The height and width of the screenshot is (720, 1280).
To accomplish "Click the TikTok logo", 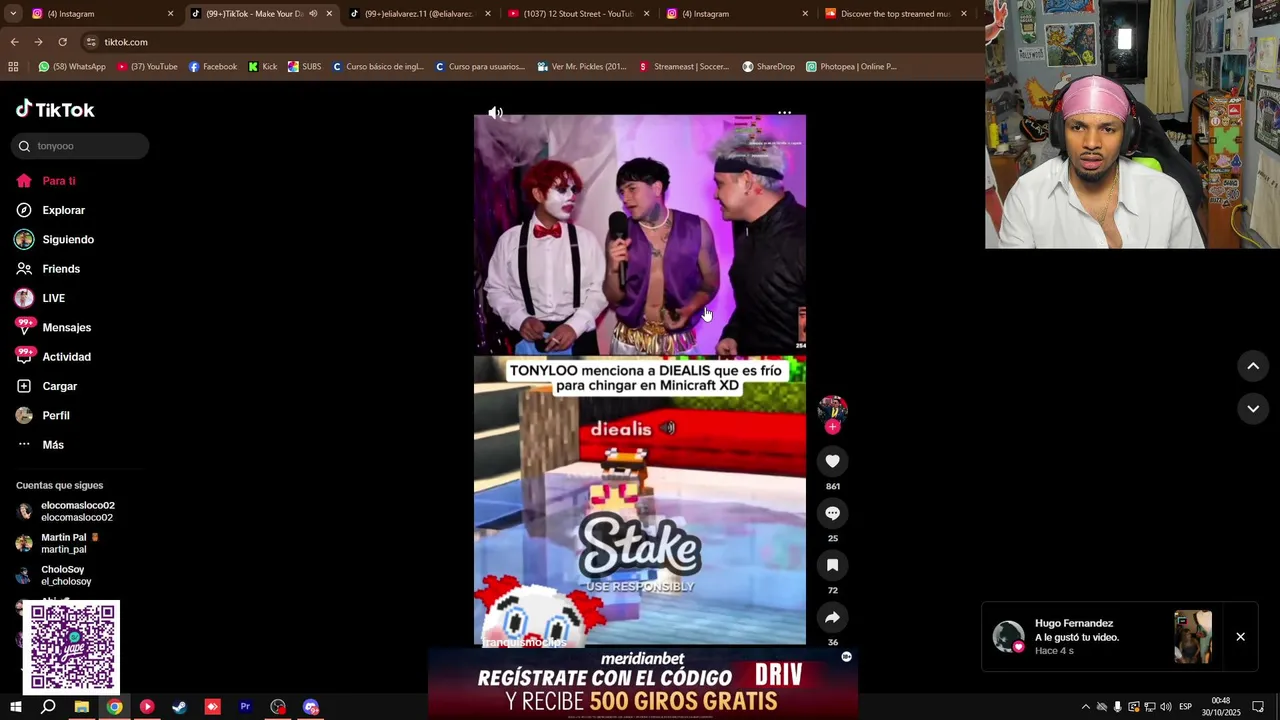I will coord(55,109).
